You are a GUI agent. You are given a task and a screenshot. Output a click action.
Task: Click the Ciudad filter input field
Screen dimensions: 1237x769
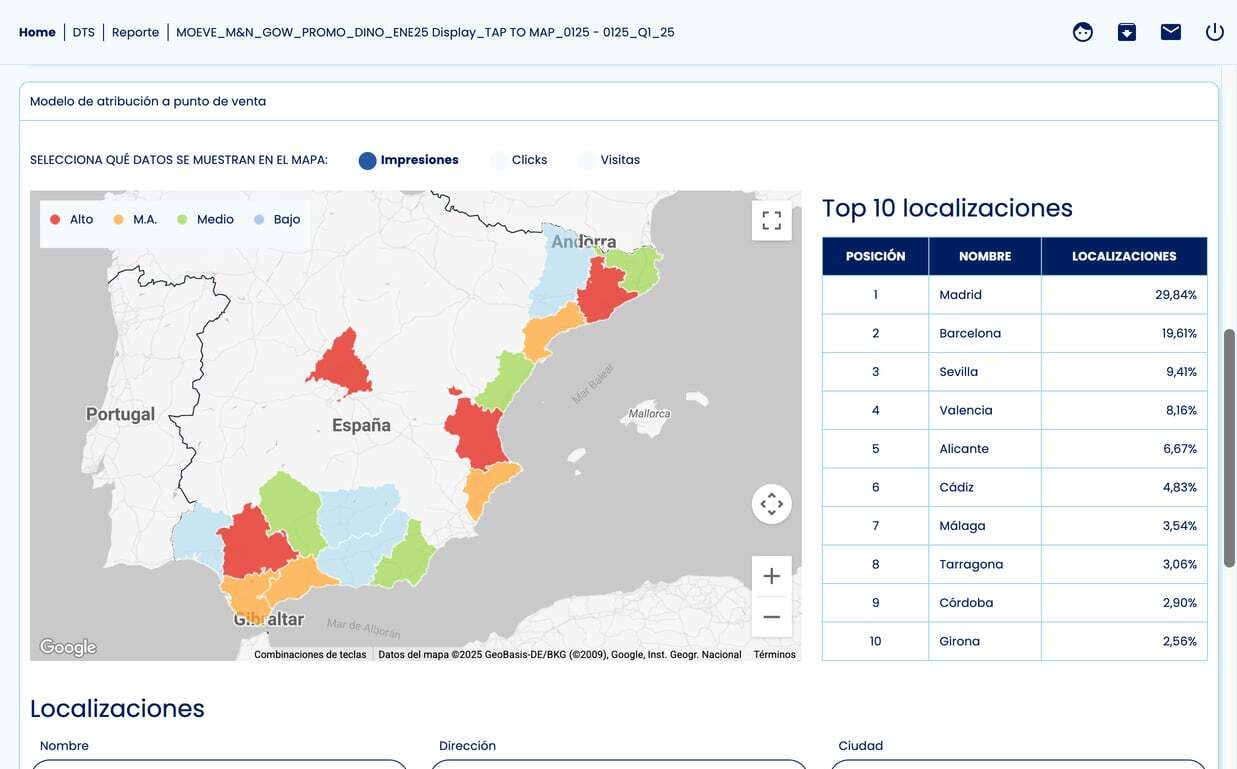tap(1018, 764)
